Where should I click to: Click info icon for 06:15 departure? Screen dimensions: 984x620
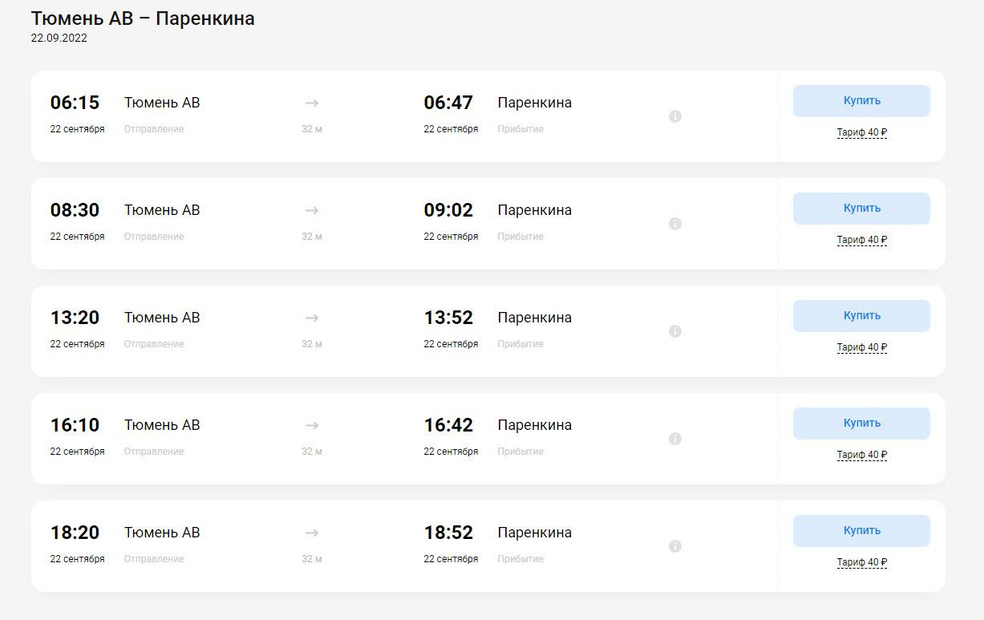click(675, 116)
